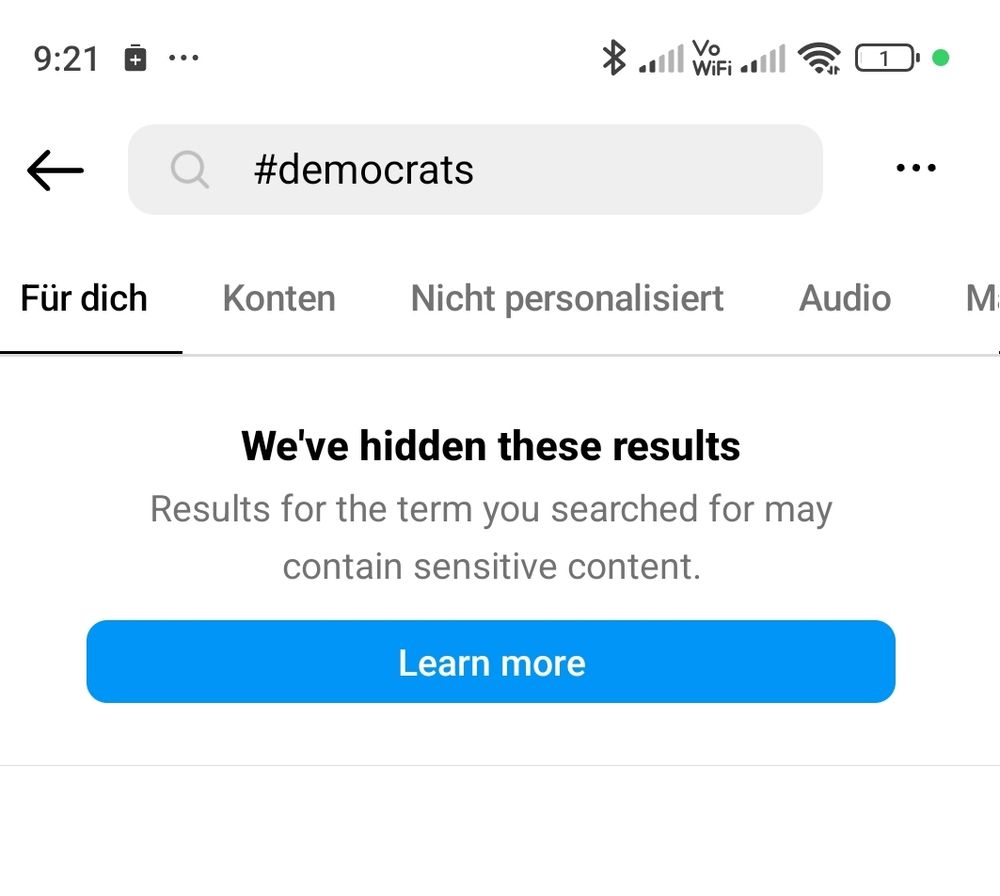
Task: Tap the second cellular signal bars
Action: [763, 60]
